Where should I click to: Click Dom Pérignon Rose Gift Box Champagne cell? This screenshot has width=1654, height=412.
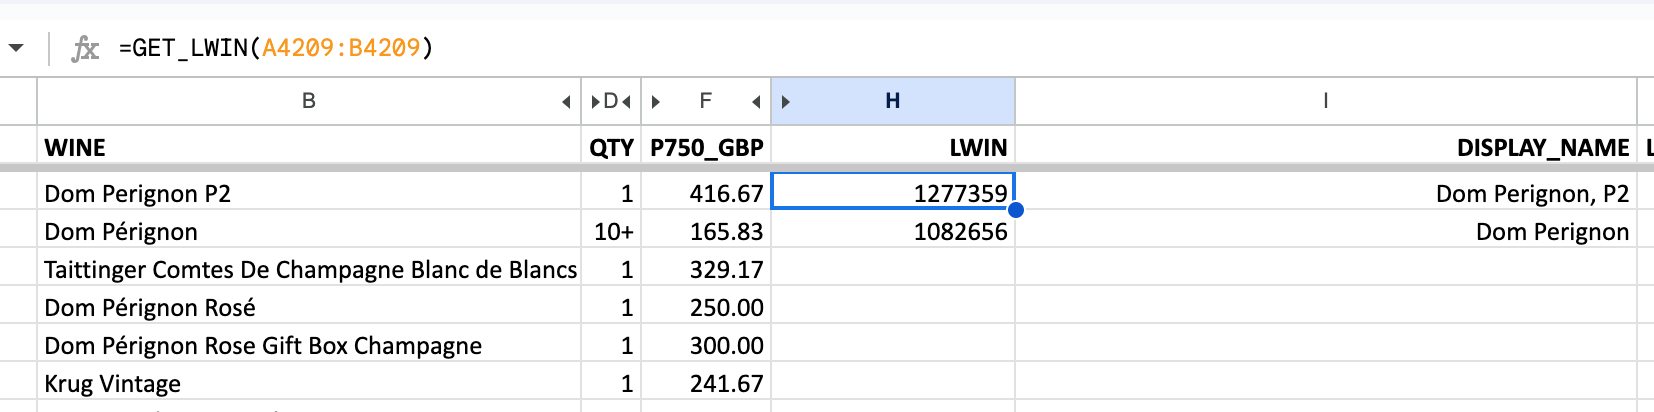pos(309,345)
